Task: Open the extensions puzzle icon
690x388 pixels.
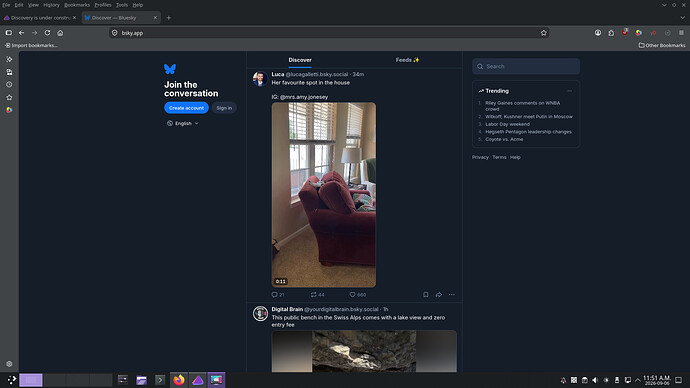Action: coord(611,33)
